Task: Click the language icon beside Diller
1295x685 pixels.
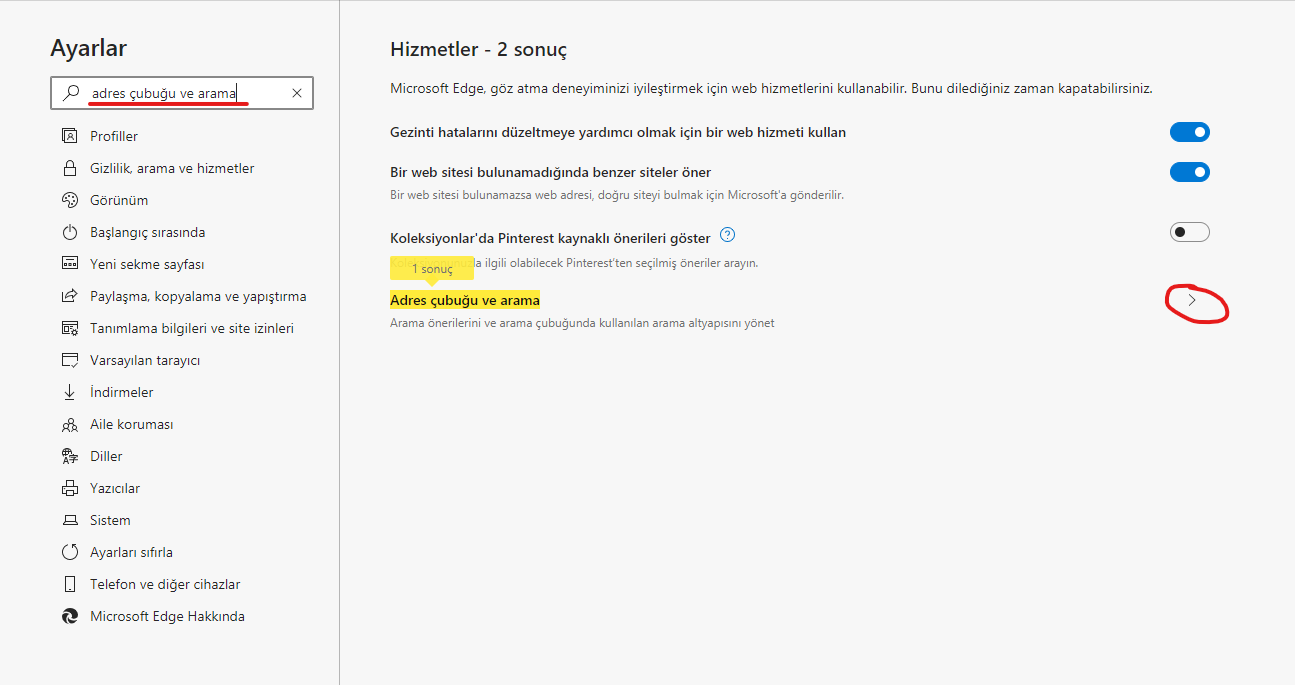Action: [70, 456]
